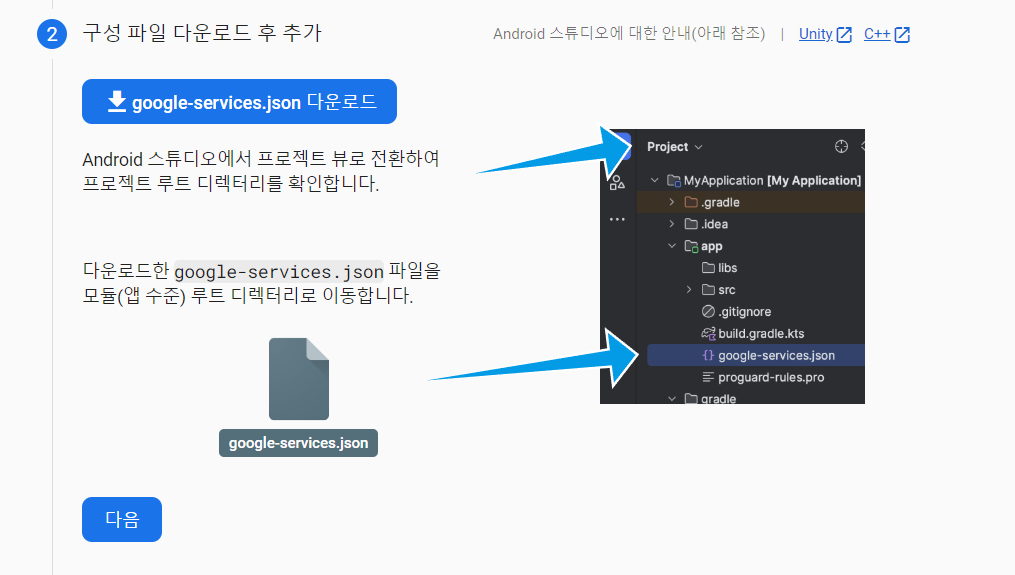Click the Android 스튜디오에 대한 안내 text
This screenshot has height=575, width=1015.
[x=629, y=34]
